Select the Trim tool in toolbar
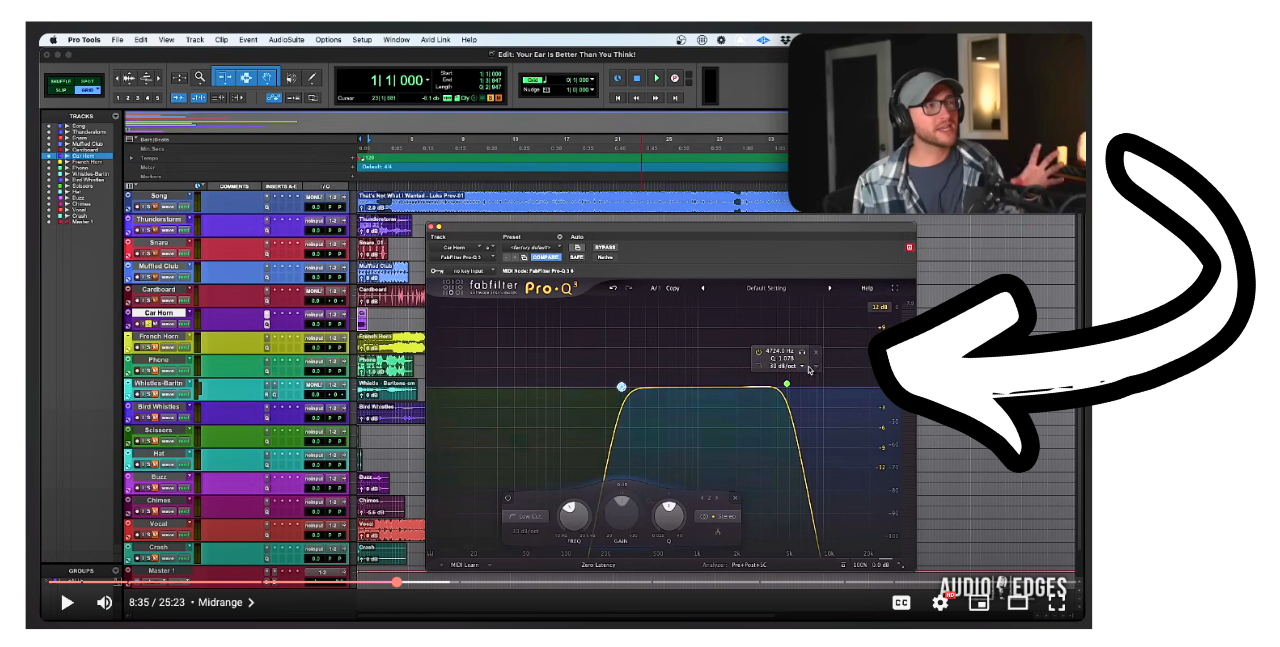Screen dimensions: 1280x647 click(223, 77)
